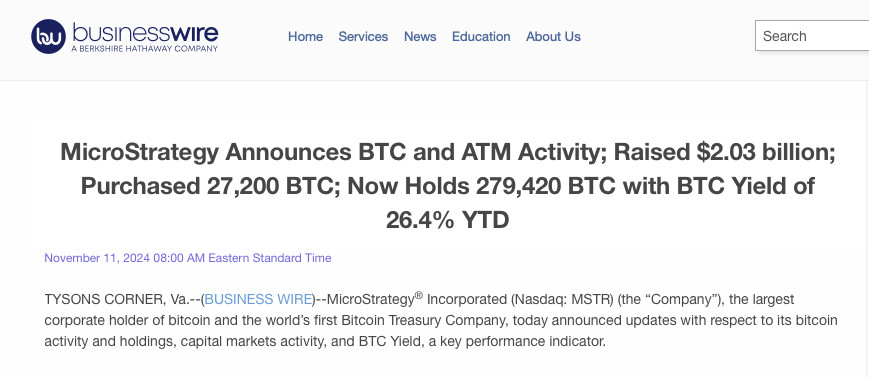Viewport: 869px width, 377px height.
Task: Go to the News section
Action: 420,37
